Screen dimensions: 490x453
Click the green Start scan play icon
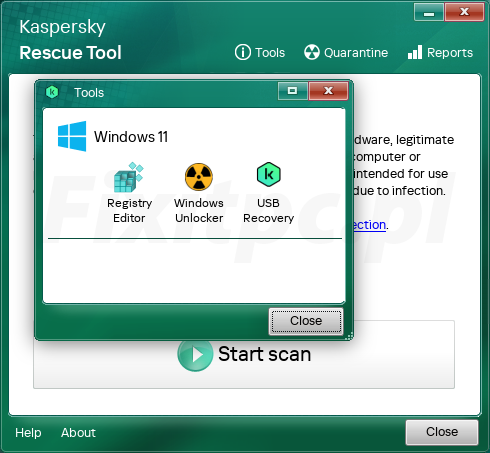(195, 355)
